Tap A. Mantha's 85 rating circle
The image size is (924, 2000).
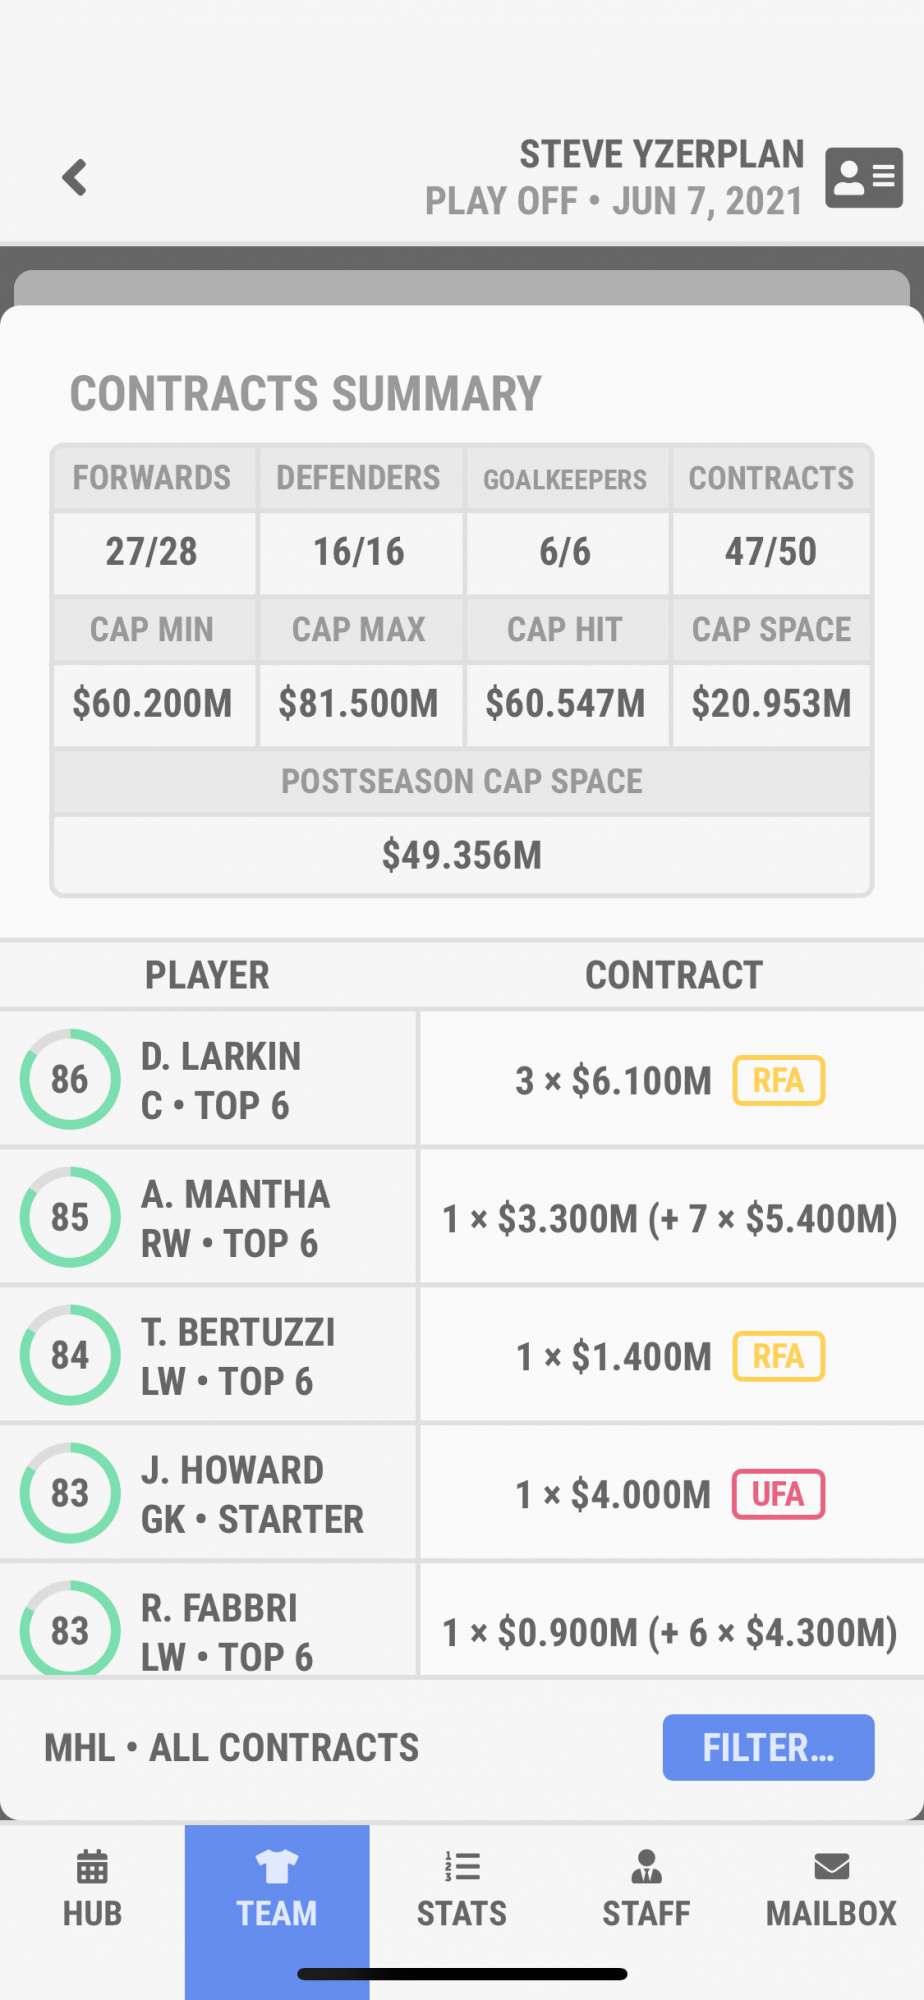point(70,1217)
